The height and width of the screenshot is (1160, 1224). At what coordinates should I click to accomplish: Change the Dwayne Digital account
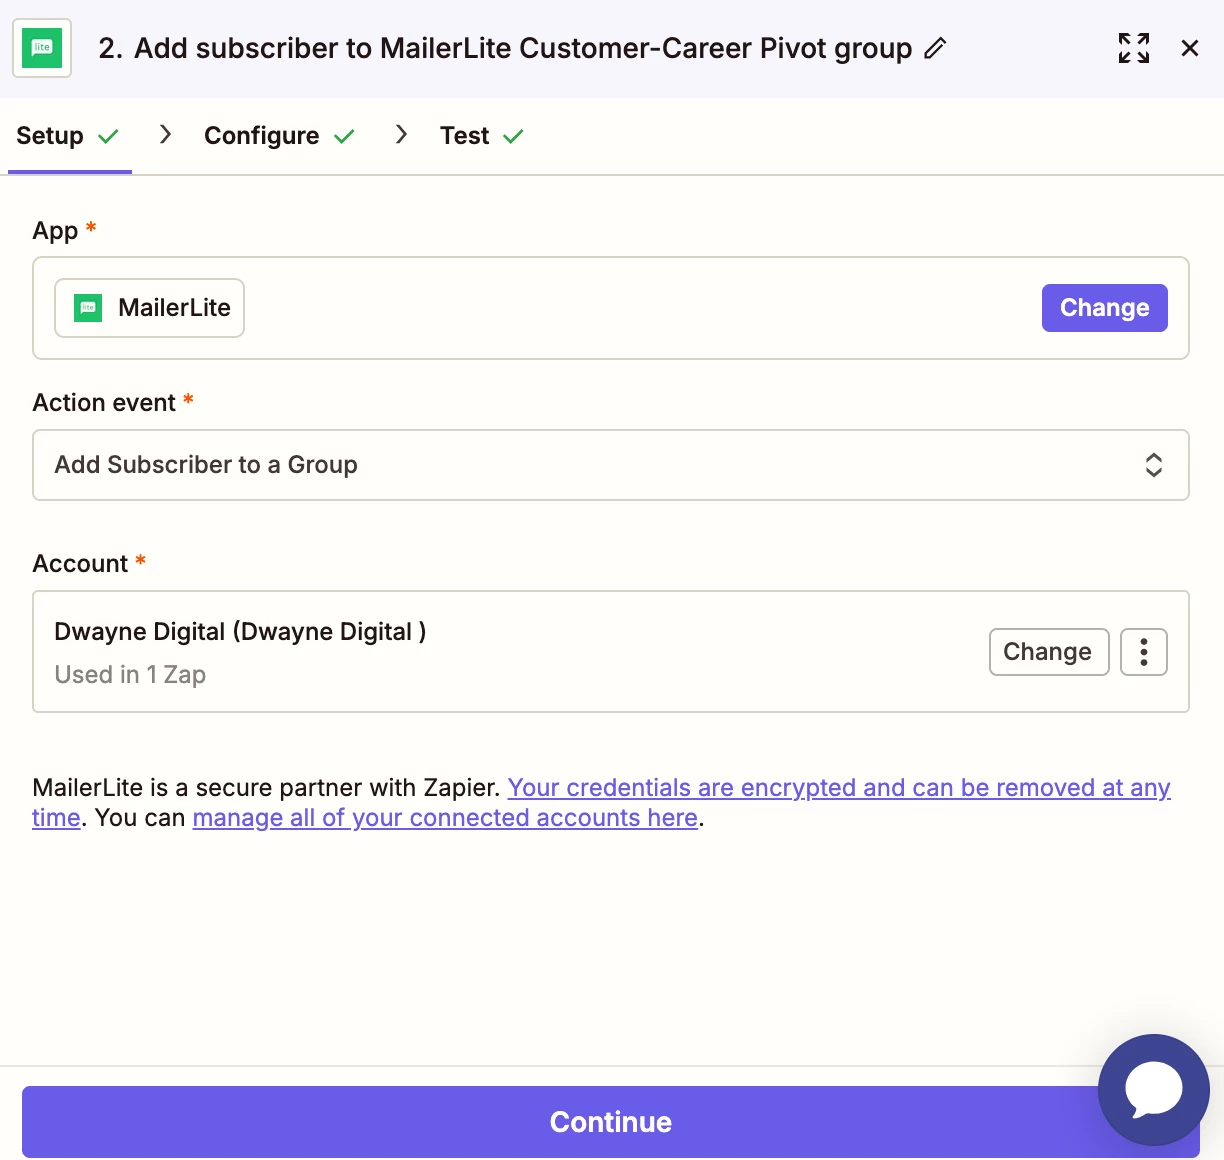pyautogui.click(x=1049, y=652)
